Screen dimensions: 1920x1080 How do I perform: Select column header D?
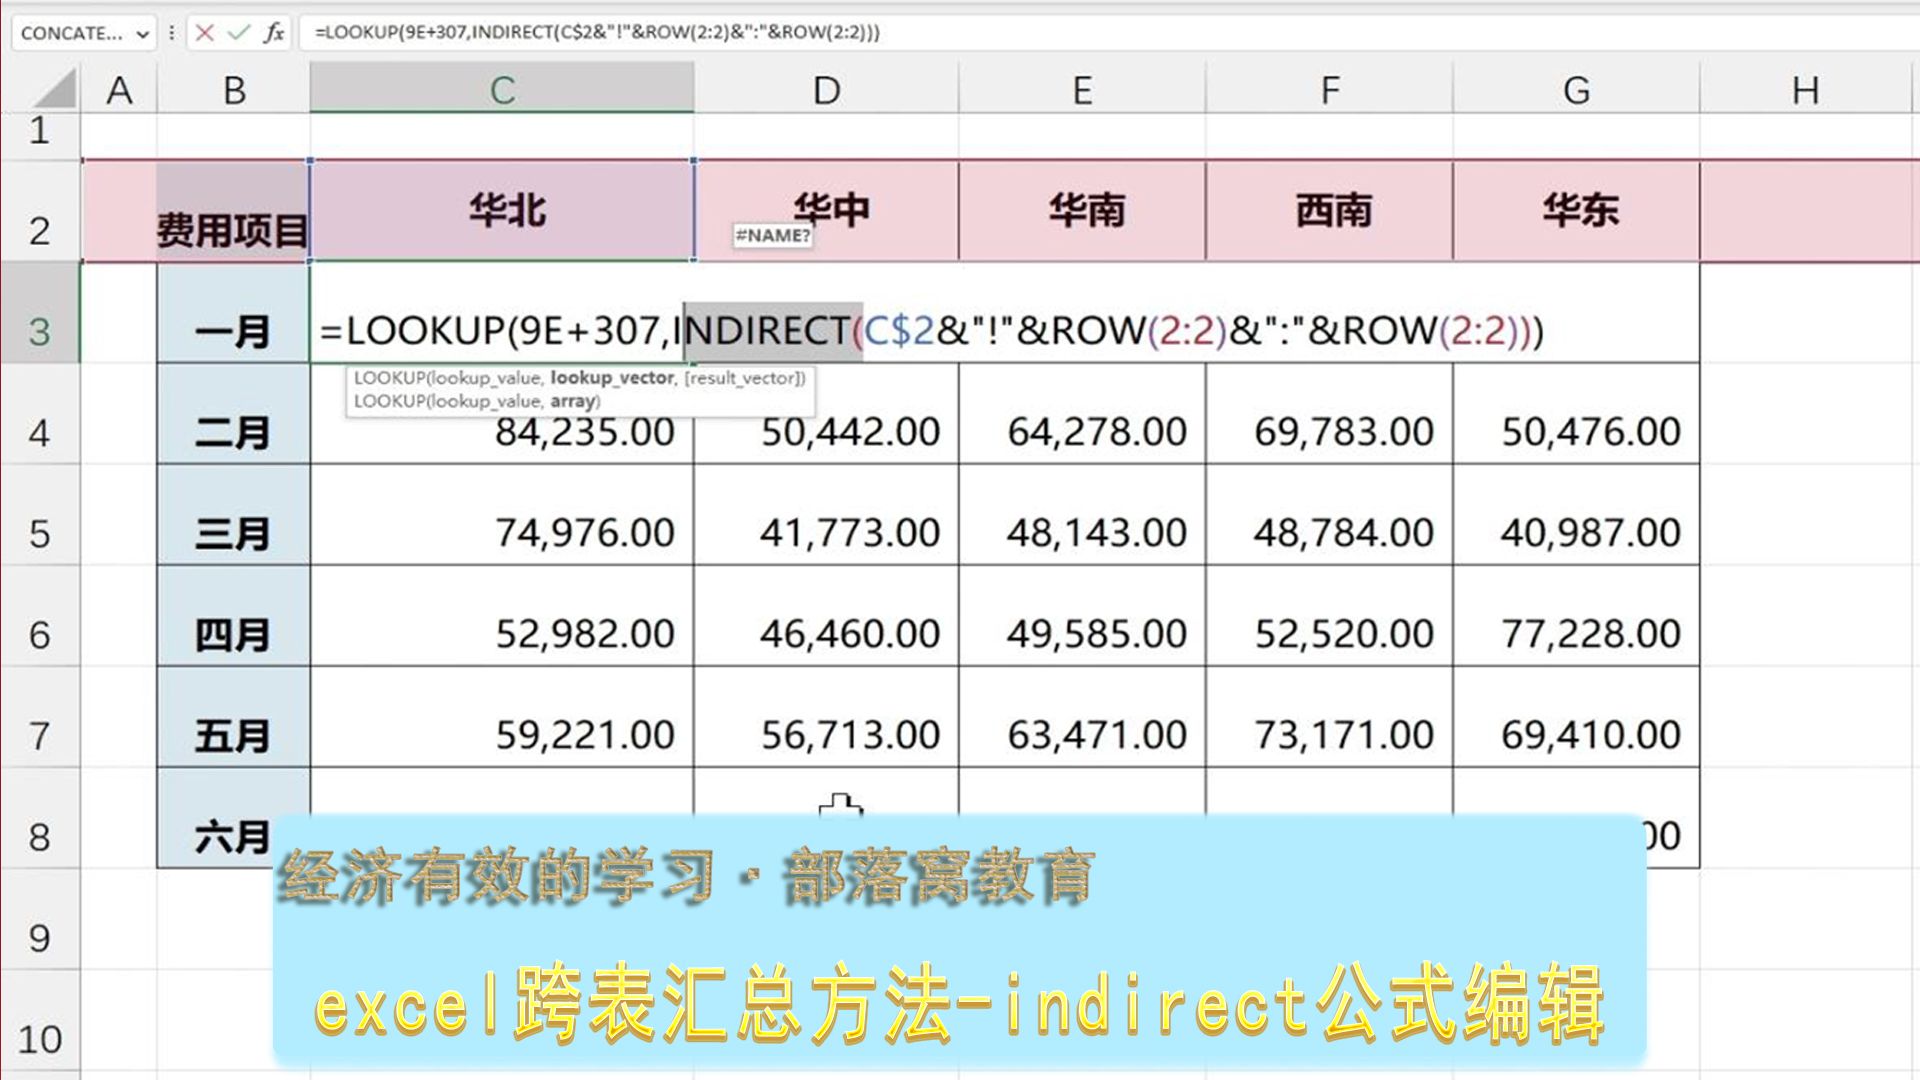[x=826, y=89]
